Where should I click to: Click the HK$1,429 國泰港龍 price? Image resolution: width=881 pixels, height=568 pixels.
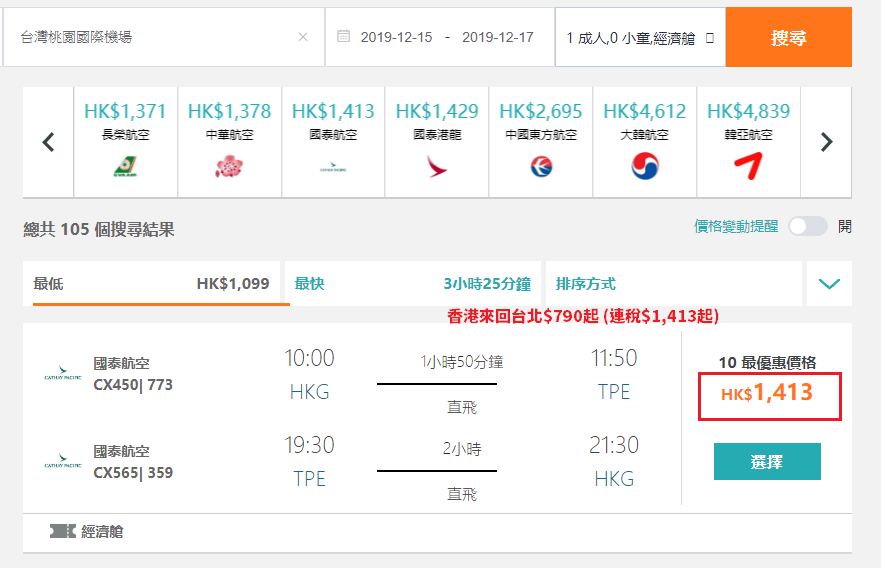point(437,111)
